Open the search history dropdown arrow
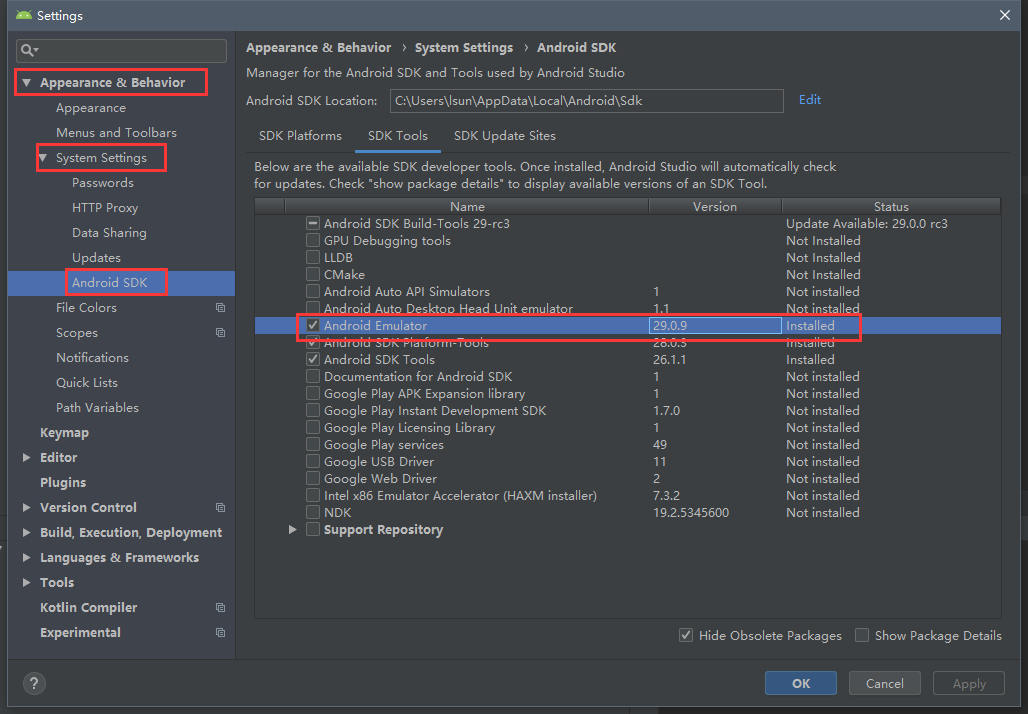Image resolution: width=1028 pixels, height=714 pixels. [36, 50]
